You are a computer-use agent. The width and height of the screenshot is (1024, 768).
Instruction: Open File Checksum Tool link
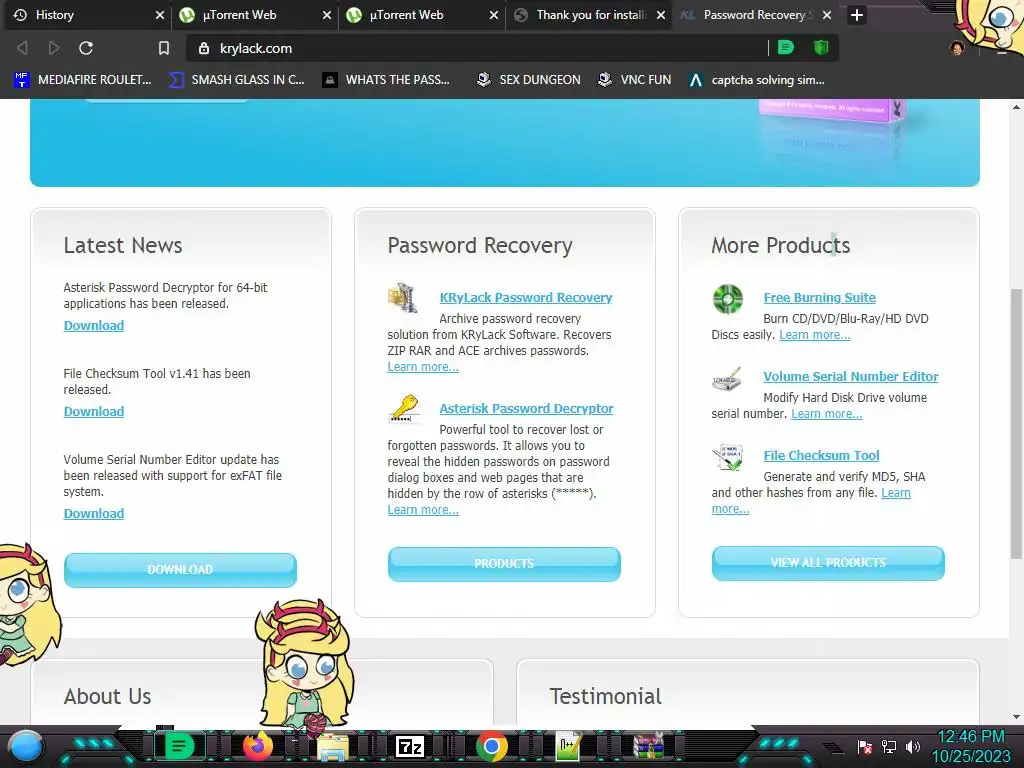pos(821,455)
